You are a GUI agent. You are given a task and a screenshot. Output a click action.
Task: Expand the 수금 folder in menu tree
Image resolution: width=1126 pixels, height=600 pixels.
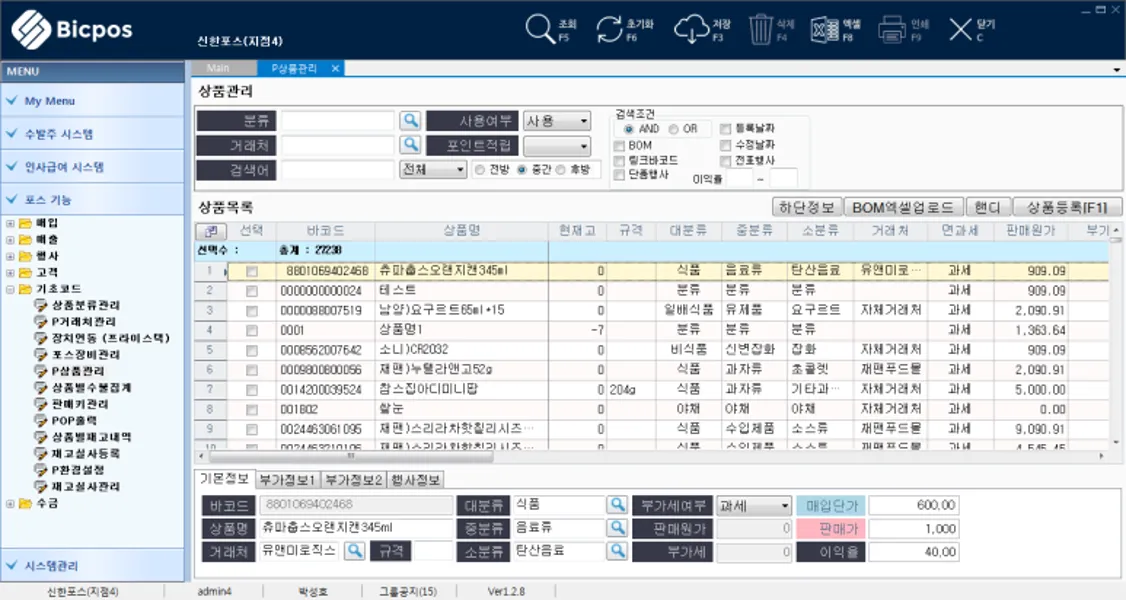[10, 504]
